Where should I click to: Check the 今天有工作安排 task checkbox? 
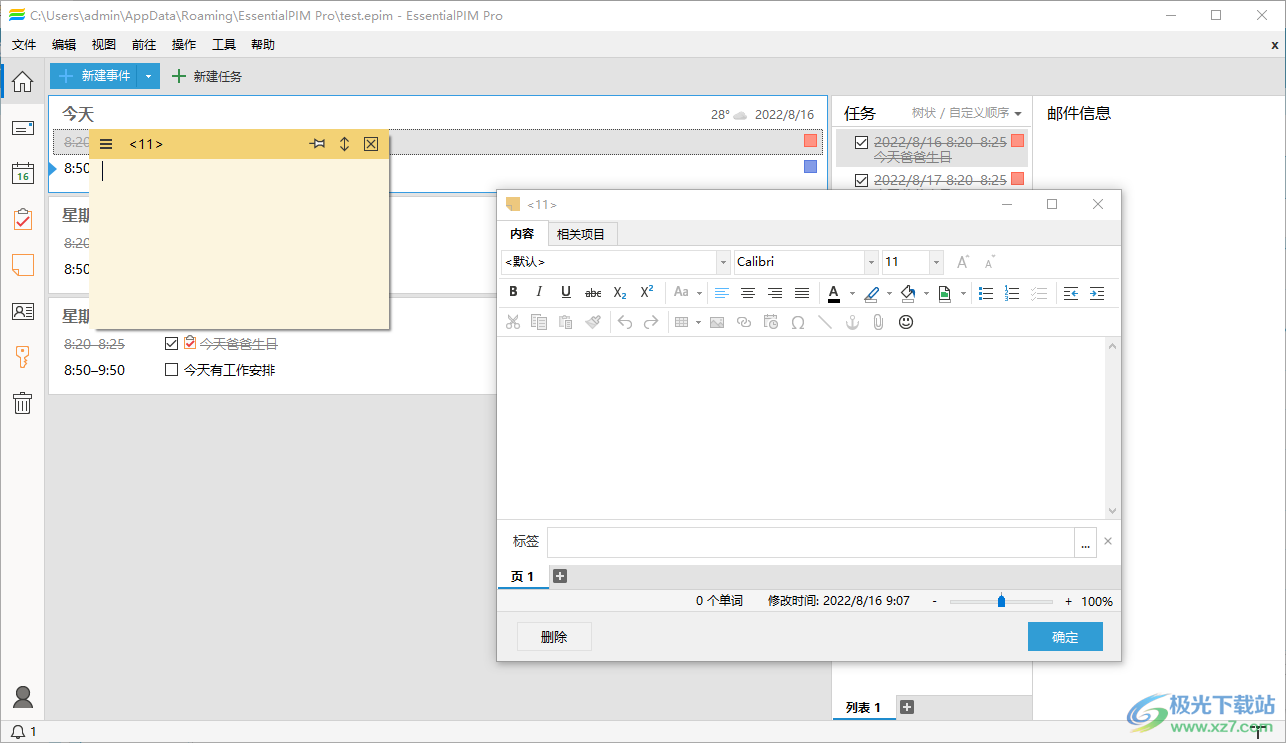171,370
